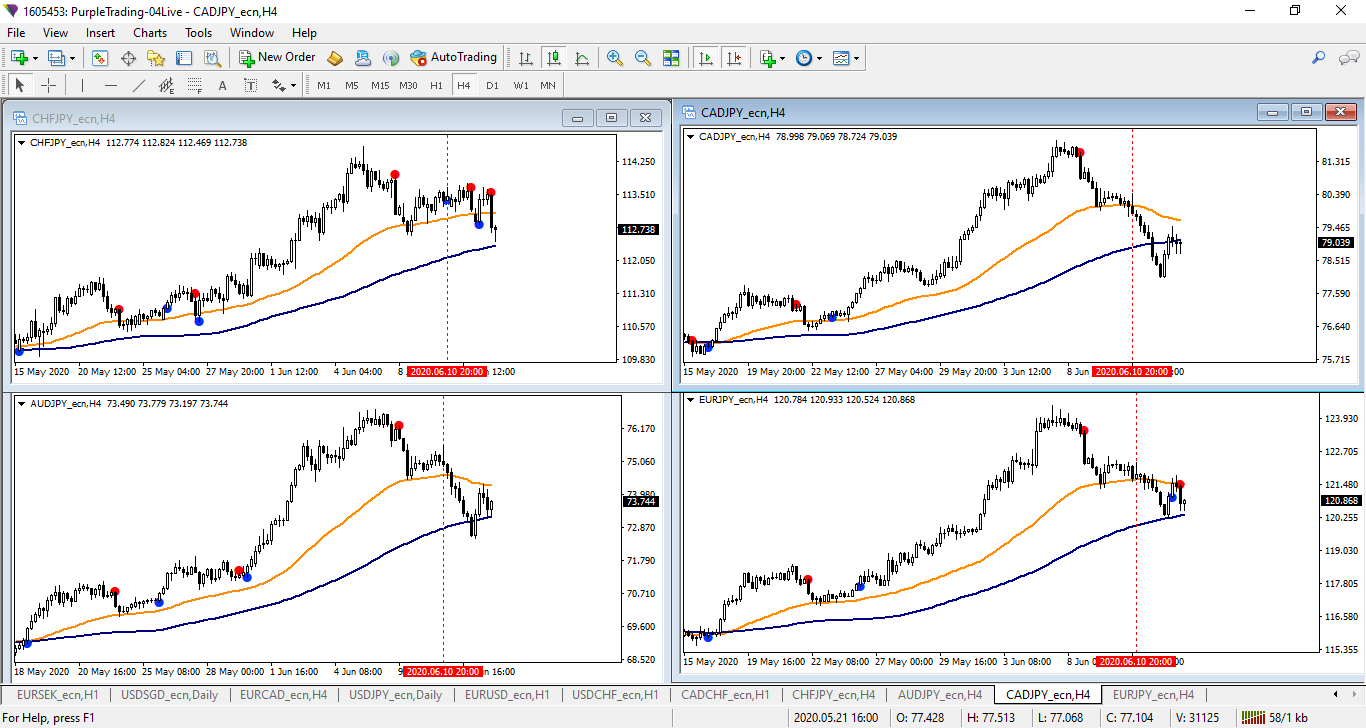Set timeframe to M15
The height and width of the screenshot is (728, 1366).
click(380, 85)
